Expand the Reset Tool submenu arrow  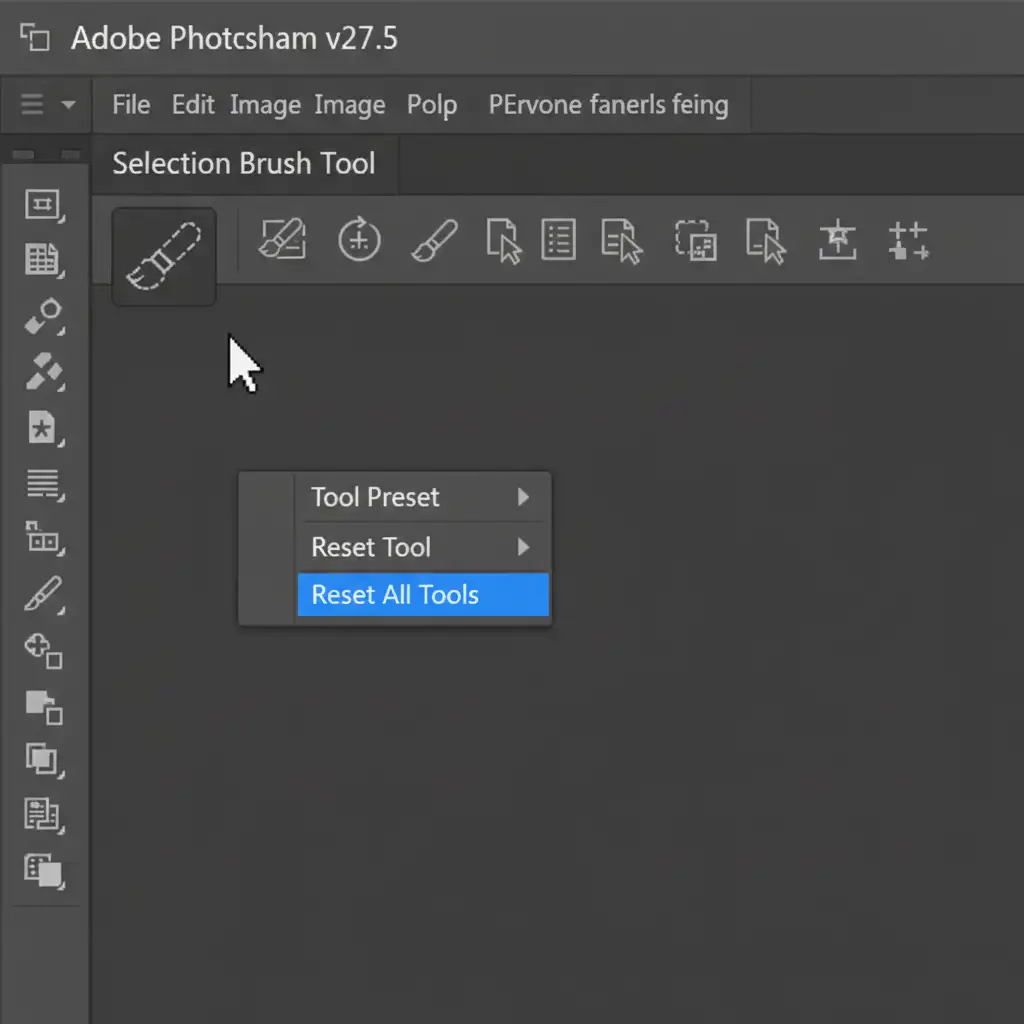coord(523,547)
